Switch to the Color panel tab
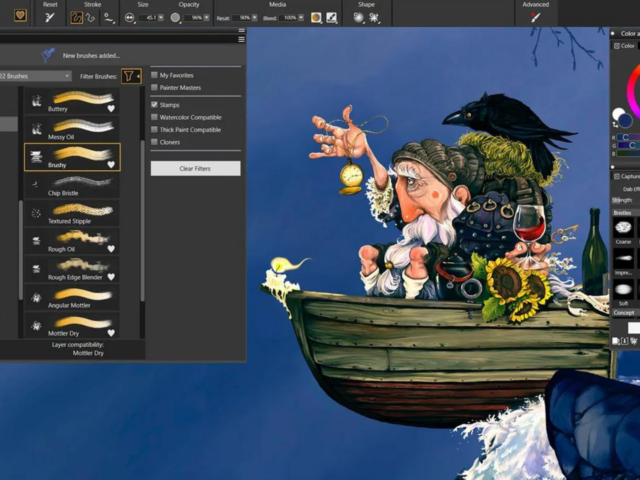The image size is (640, 480). pyautogui.click(x=625, y=46)
